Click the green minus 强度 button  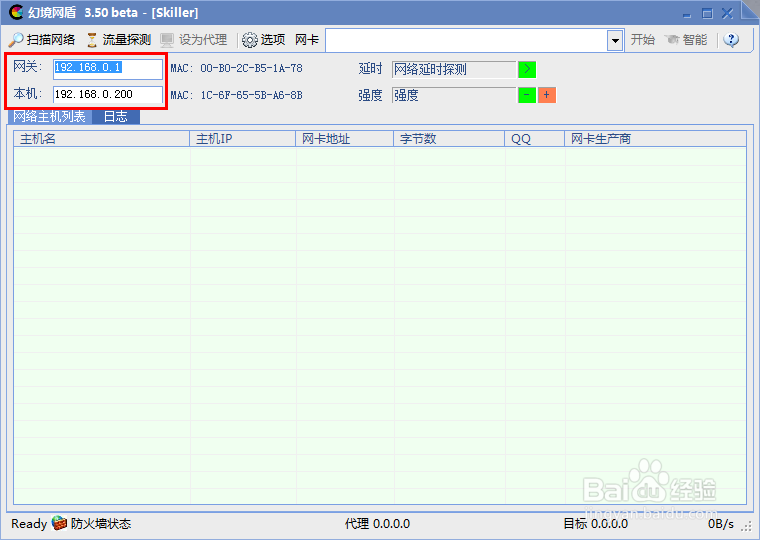coord(527,95)
